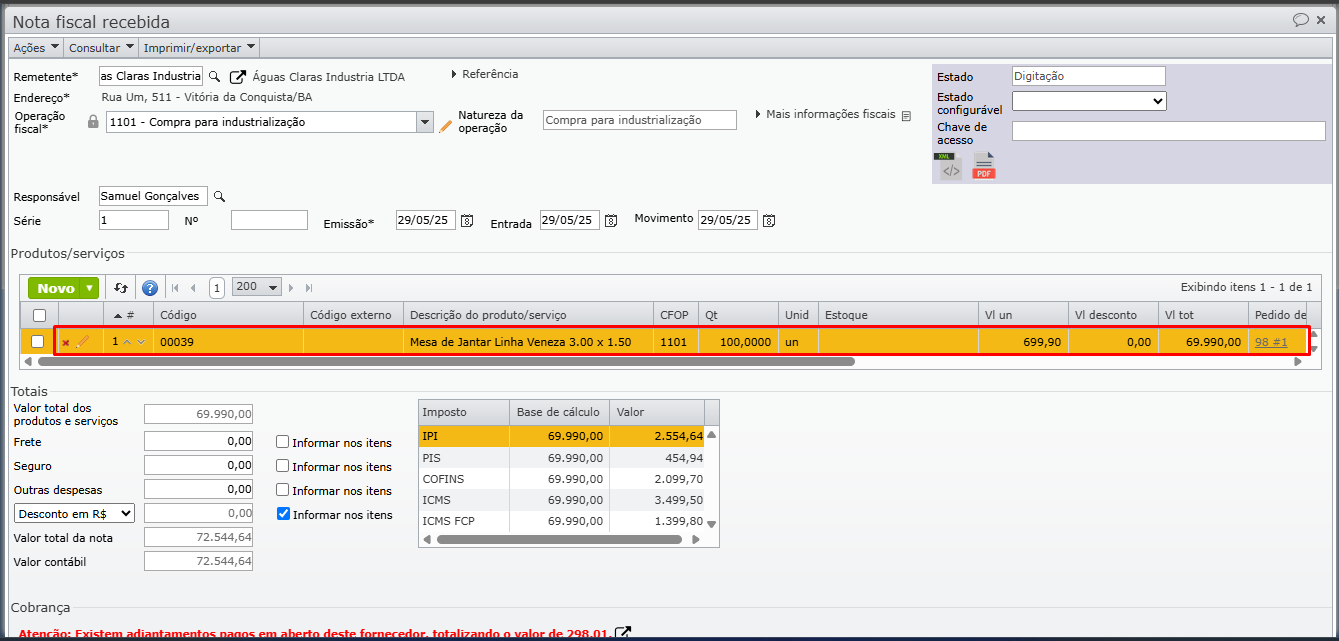Image resolution: width=1339 pixels, height=641 pixels.
Task: Toggle the select-all checkbox in grid header
Action: (x=39, y=315)
